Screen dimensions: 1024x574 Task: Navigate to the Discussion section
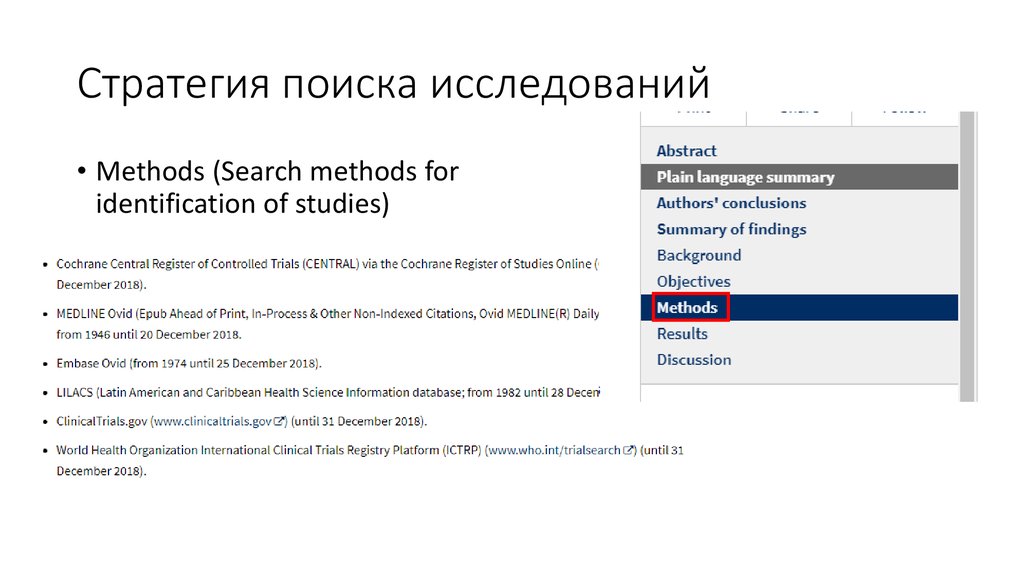click(x=693, y=359)
